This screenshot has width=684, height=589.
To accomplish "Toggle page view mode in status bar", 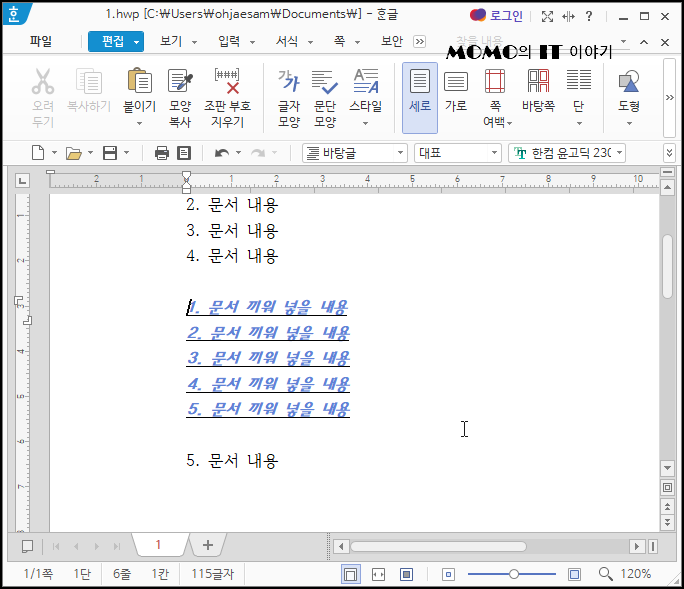I will coord(350,574).
